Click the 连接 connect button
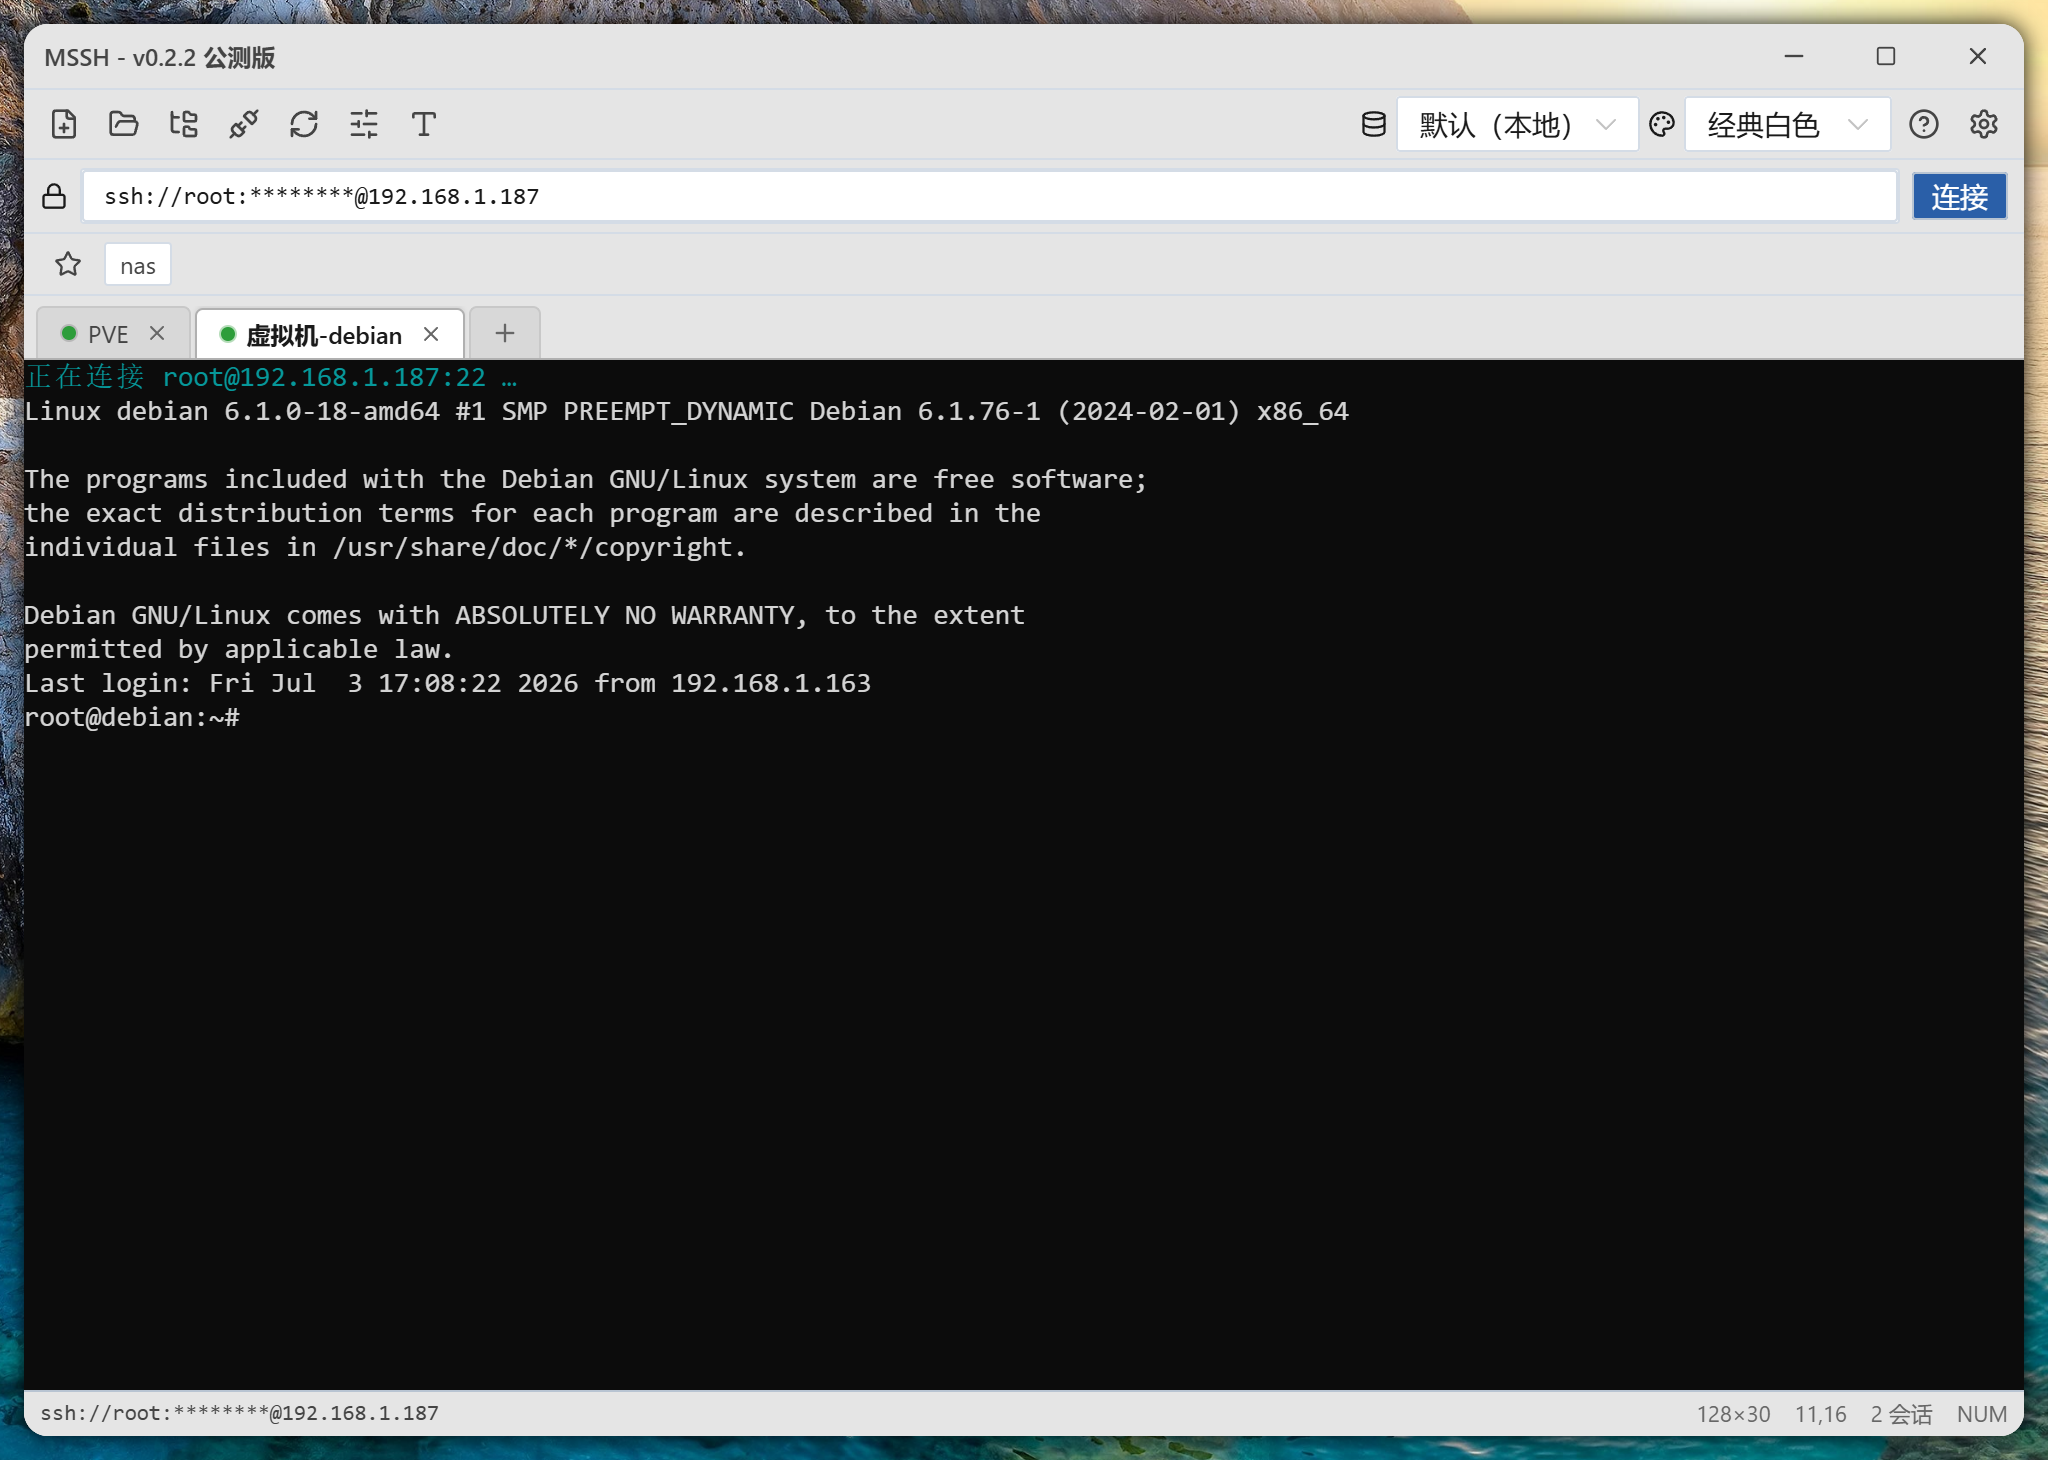 (x=1959, y=196)
